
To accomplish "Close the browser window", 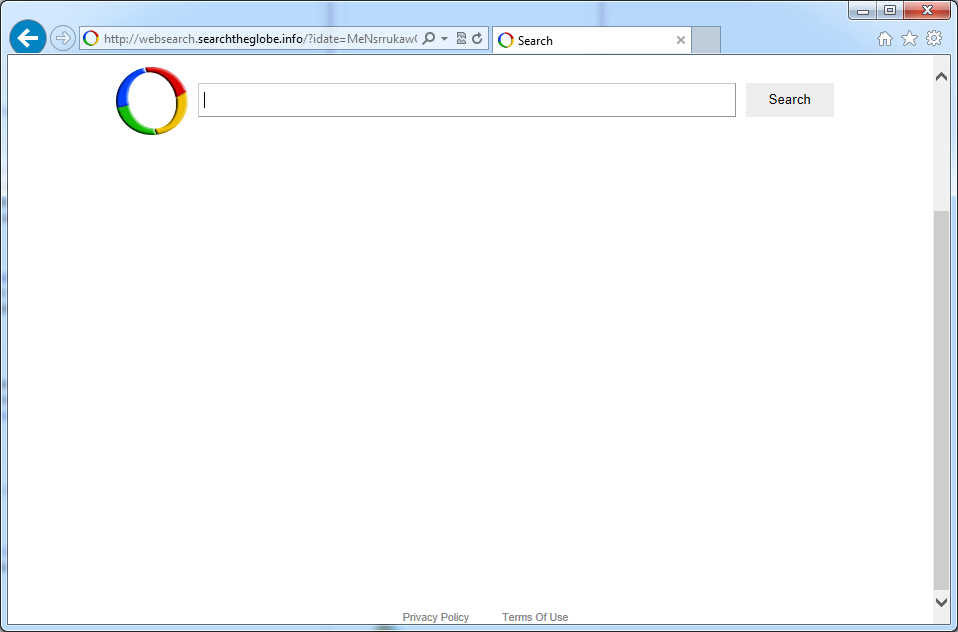I will point(927,10).
